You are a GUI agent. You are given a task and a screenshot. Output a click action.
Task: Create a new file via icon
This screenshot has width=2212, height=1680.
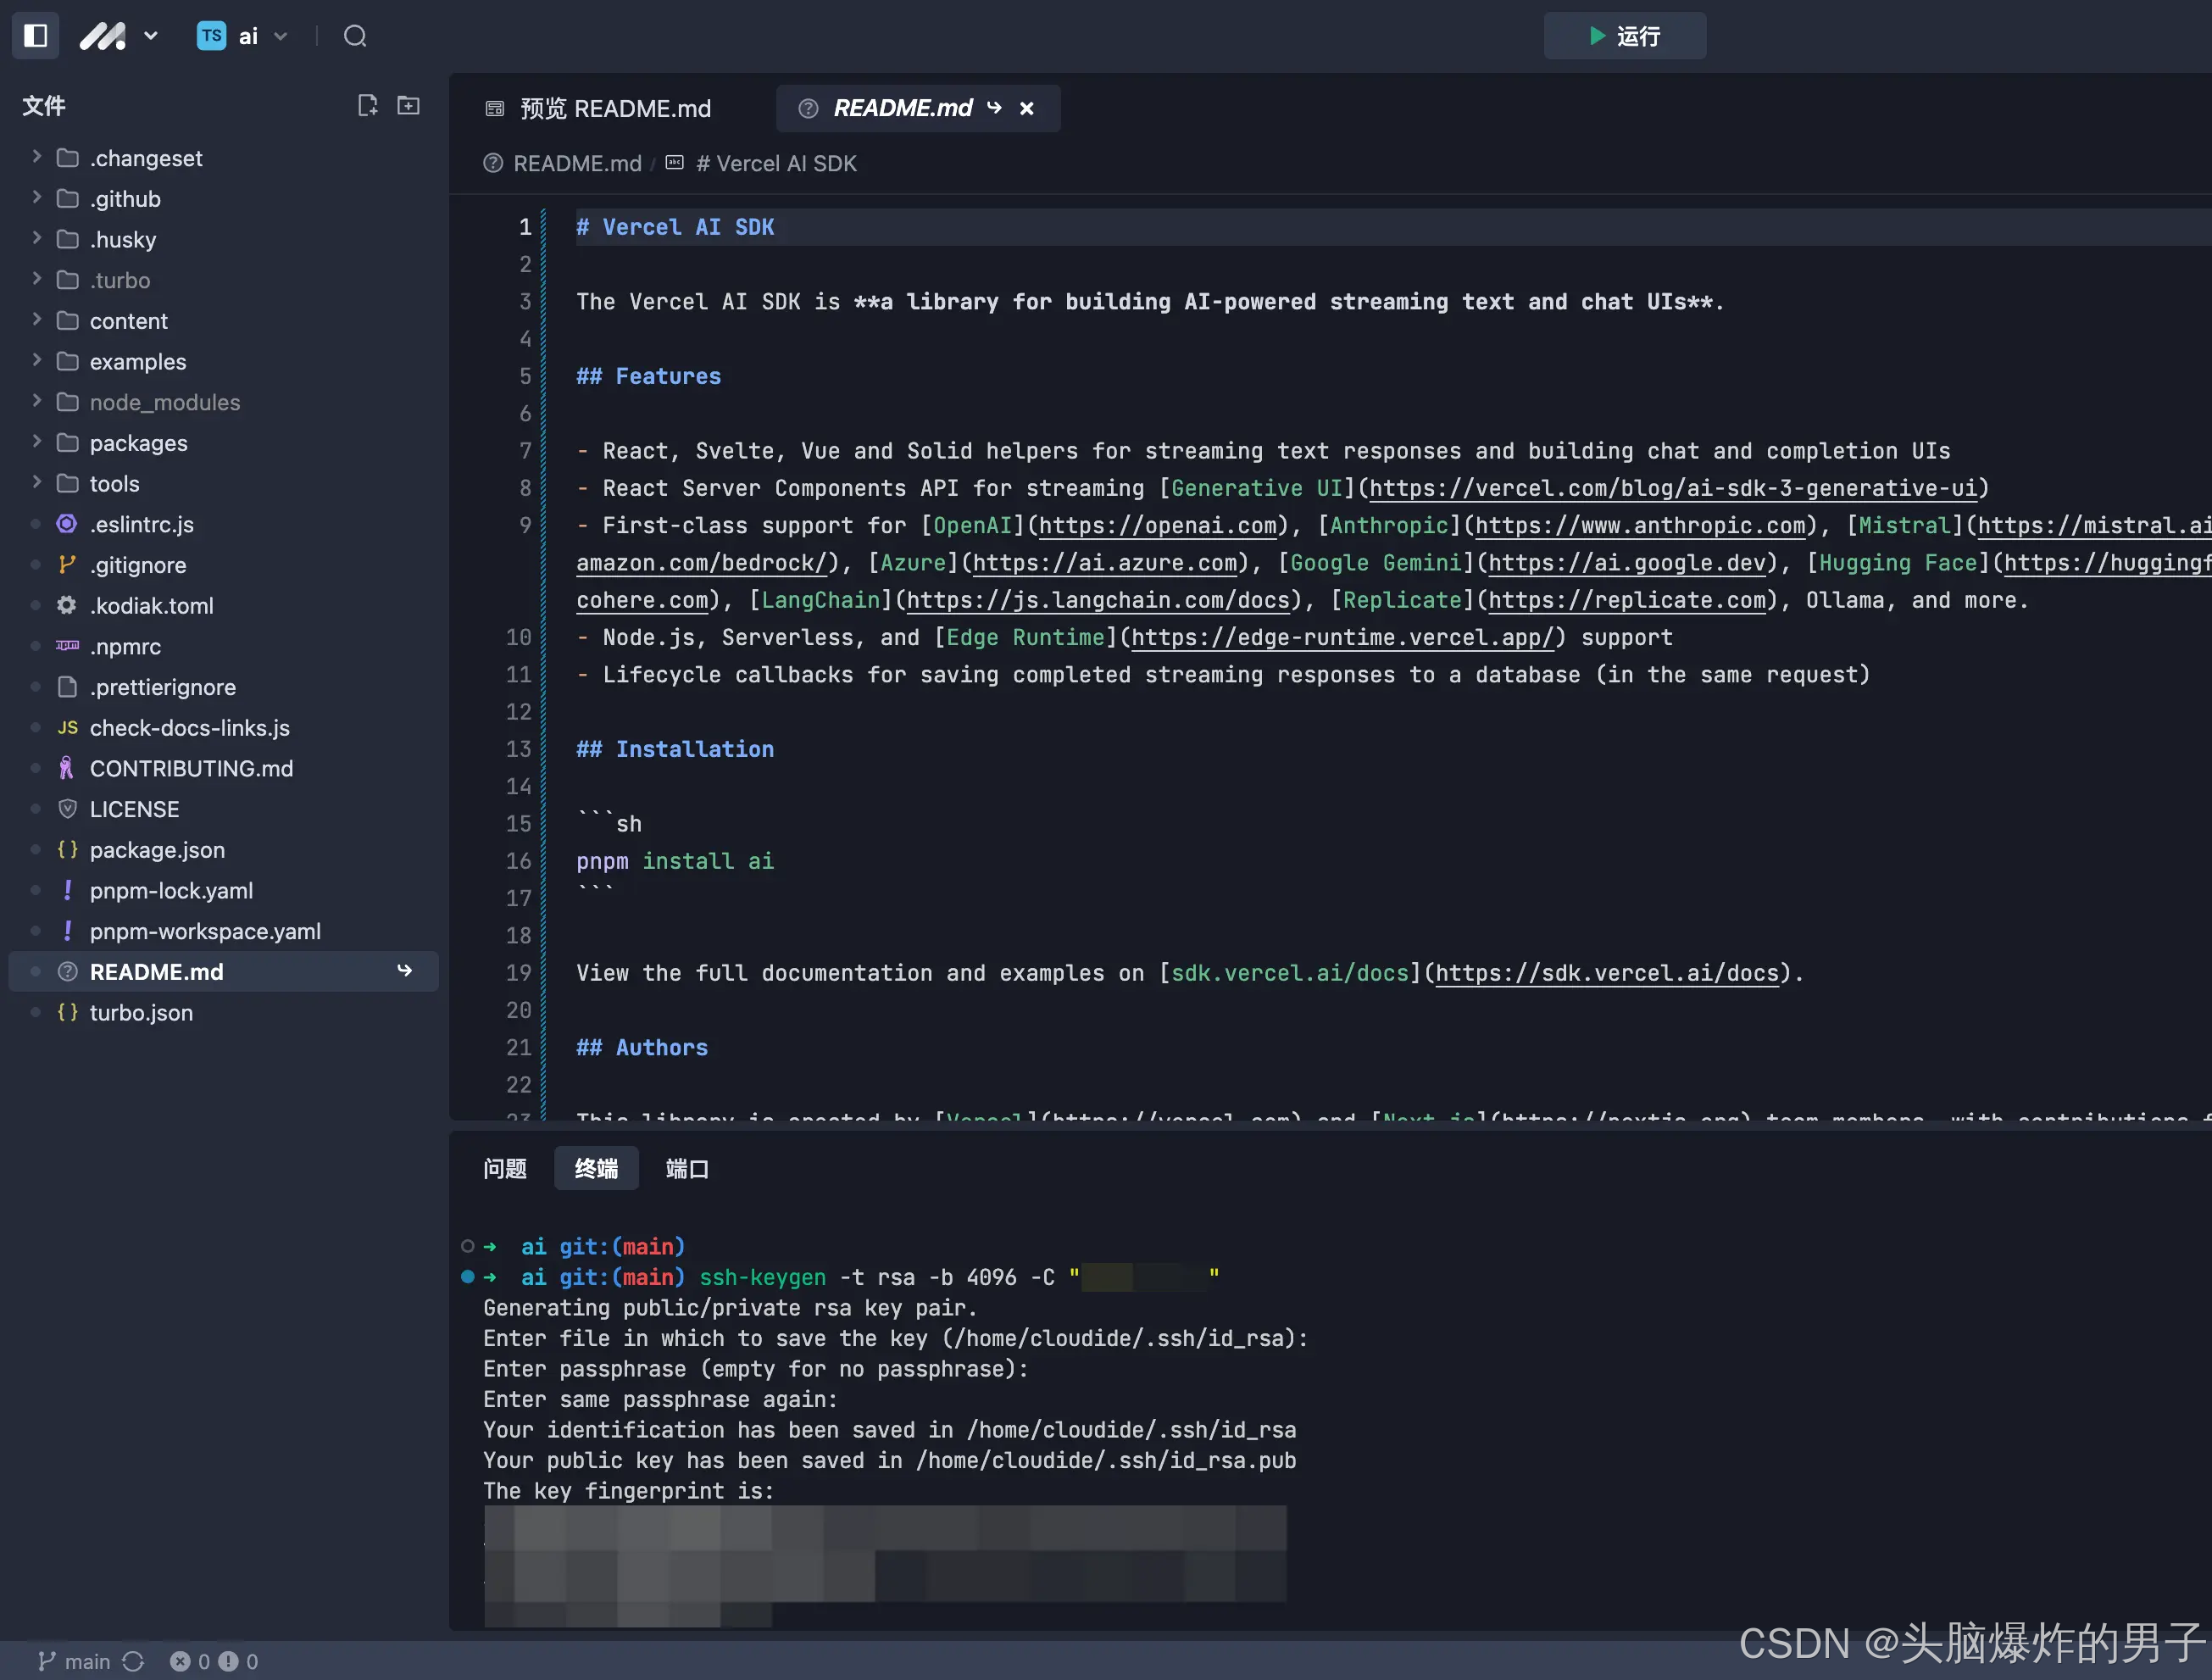click(x=367, y=105)
